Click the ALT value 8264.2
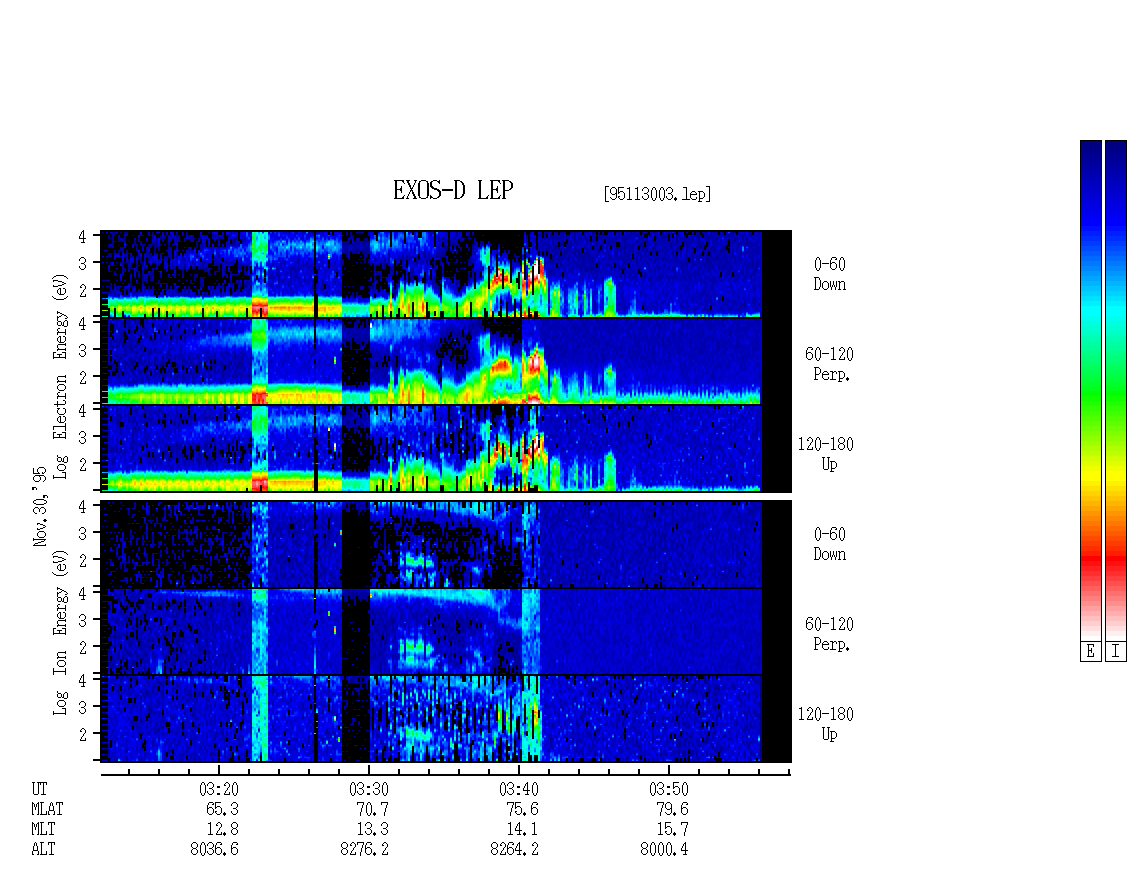Screen dimensions: 1130x875 click(515, 849)
